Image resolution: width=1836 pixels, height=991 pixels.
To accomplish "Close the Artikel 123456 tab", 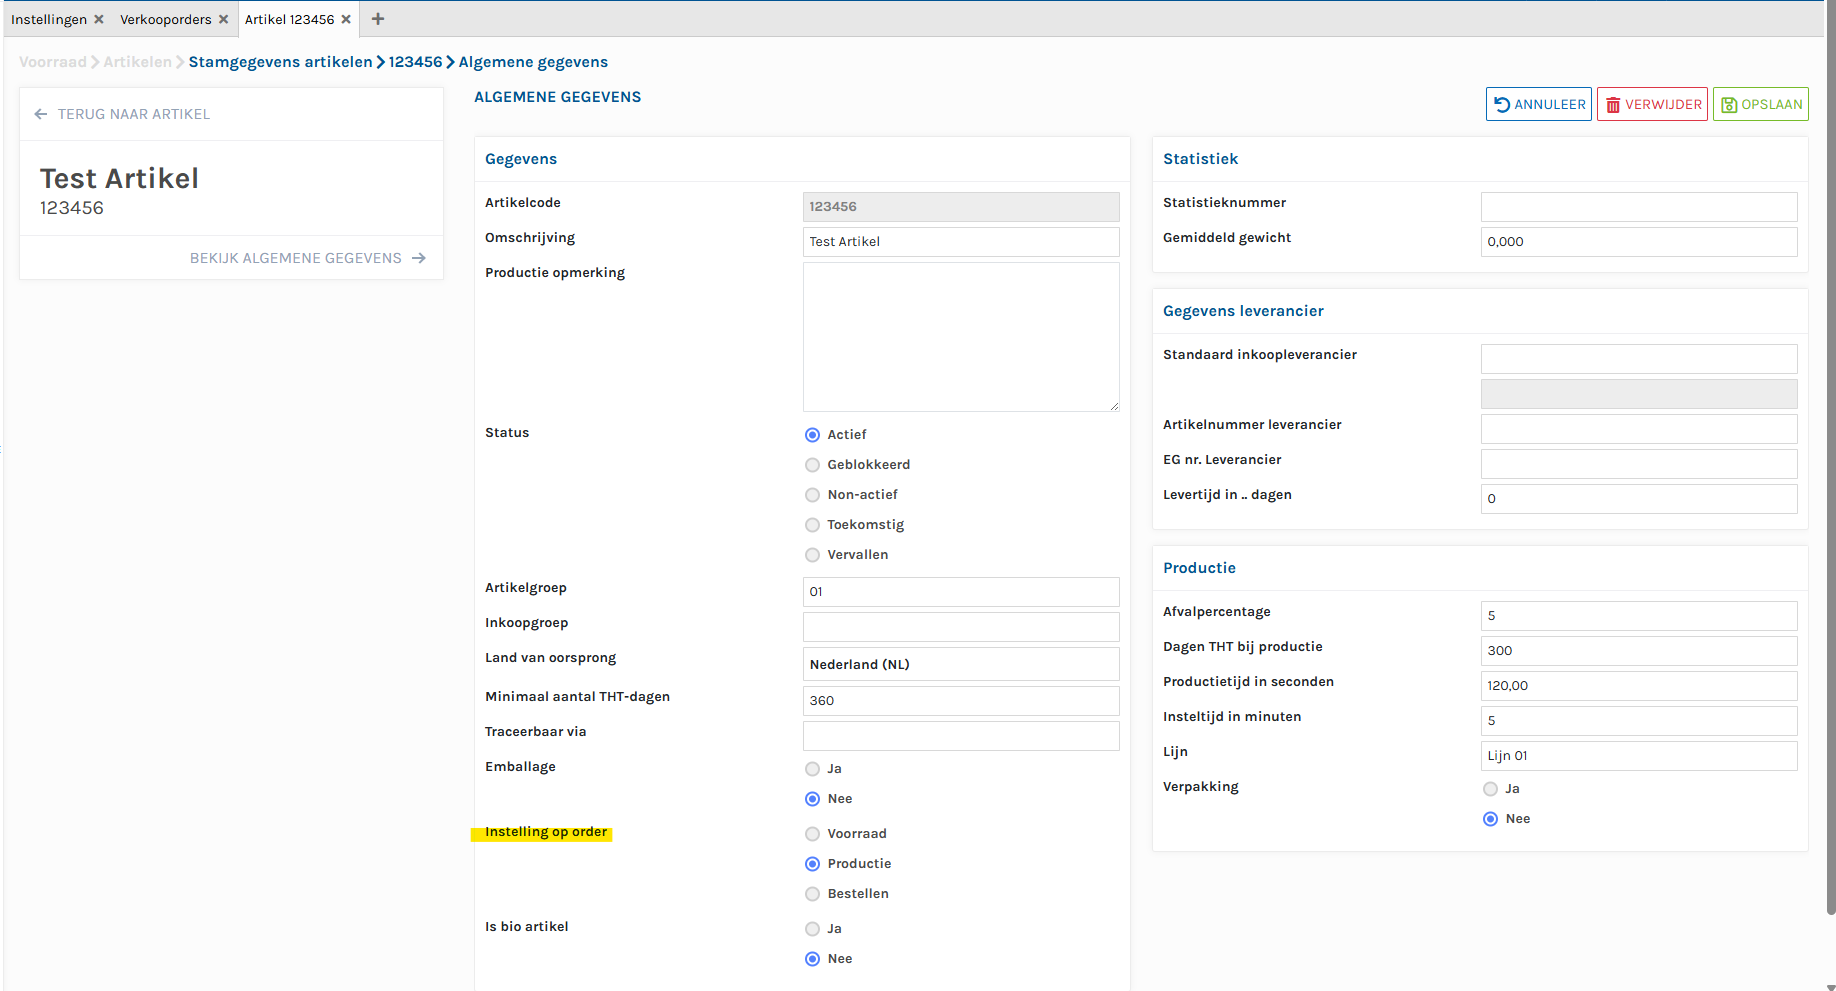I will coord(346,19).
